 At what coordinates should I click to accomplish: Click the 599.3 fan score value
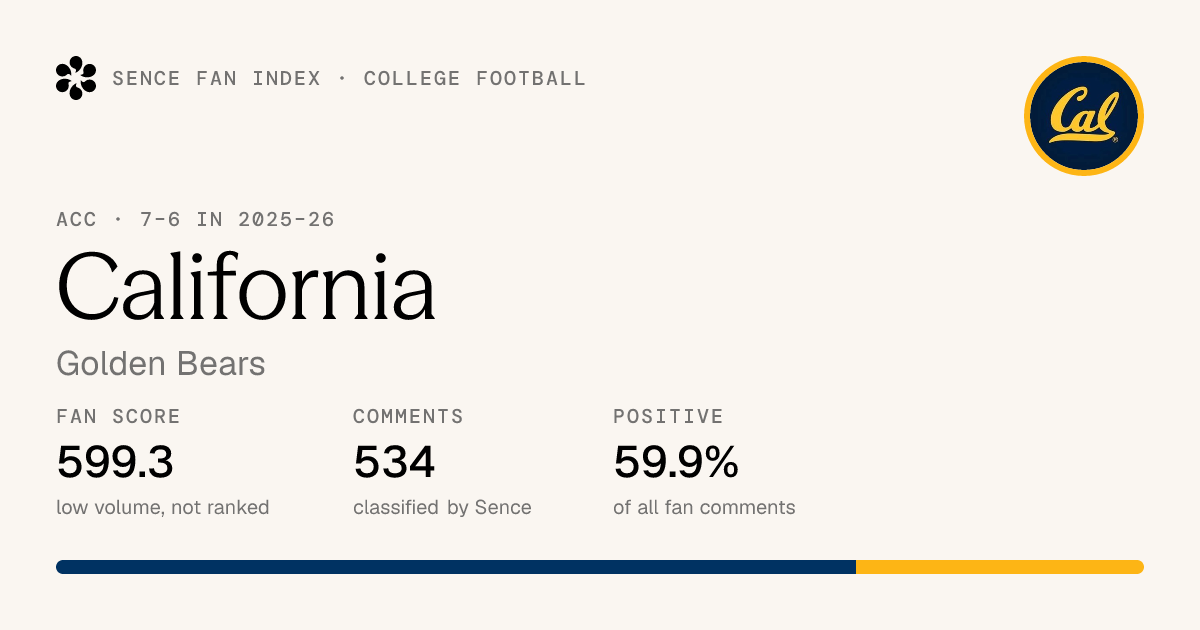tap(115, 462)
